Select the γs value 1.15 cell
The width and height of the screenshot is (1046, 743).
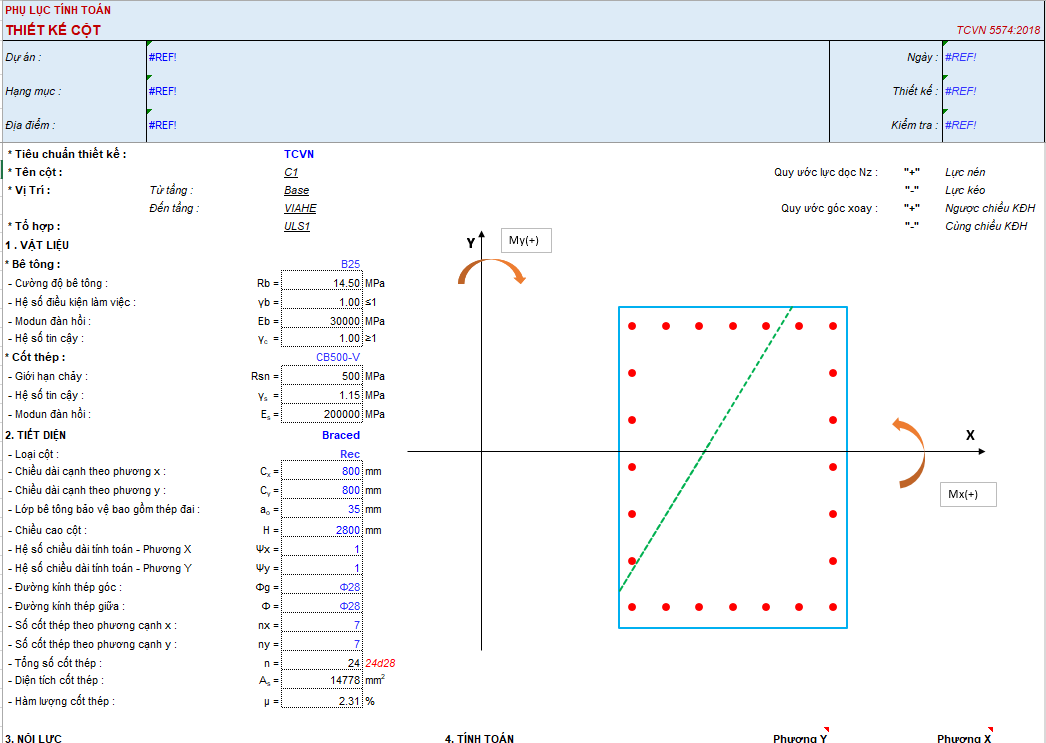coord(322,395)
